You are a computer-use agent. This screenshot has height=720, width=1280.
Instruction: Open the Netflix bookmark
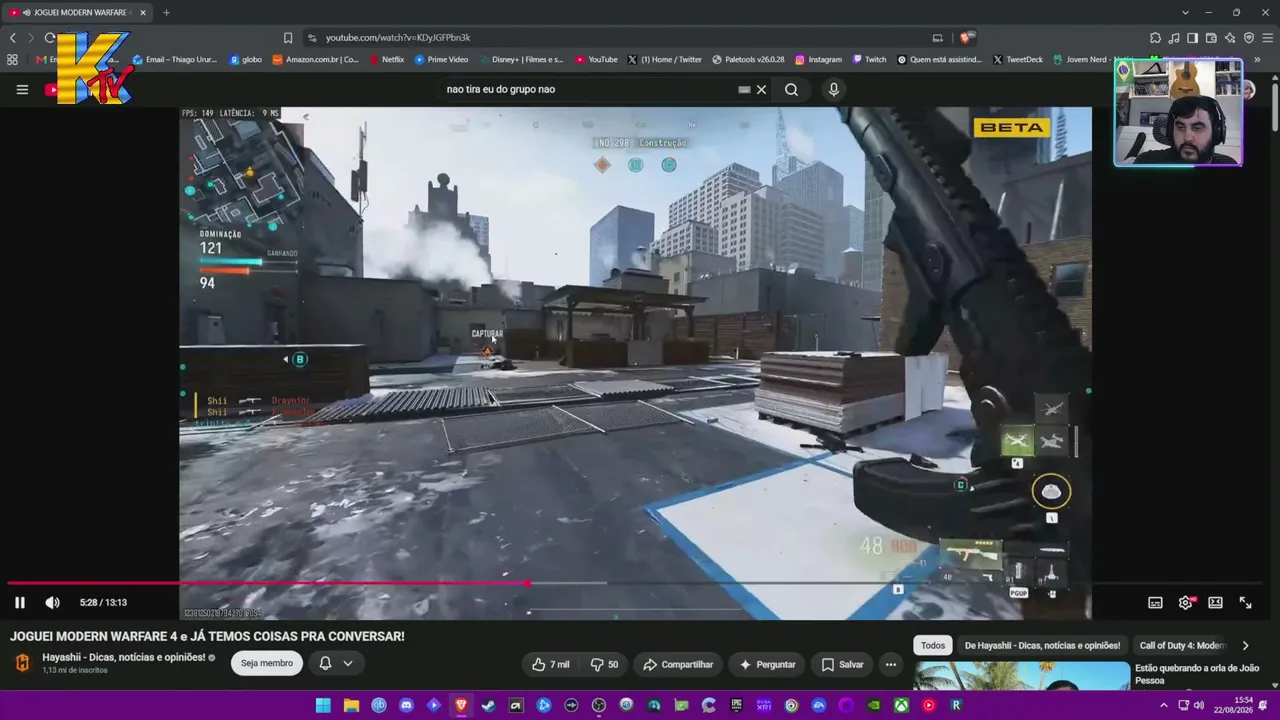point(386,59)
